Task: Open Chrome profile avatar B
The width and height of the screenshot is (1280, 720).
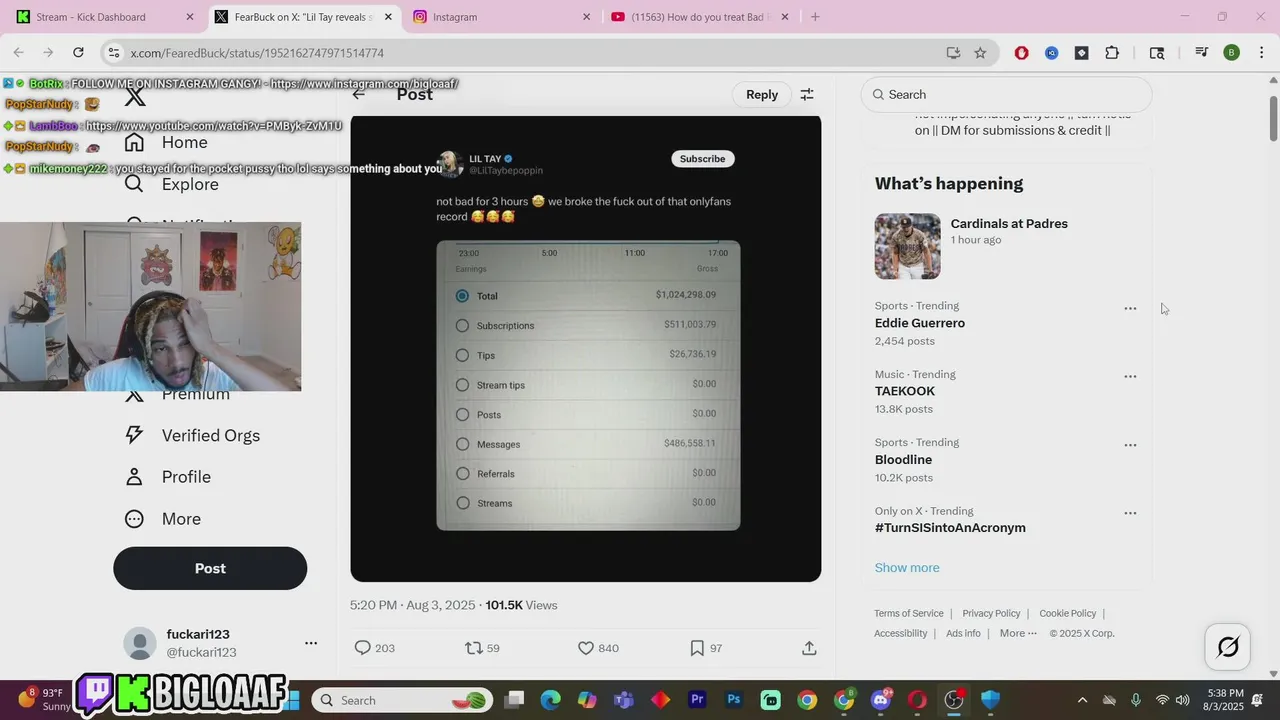Action: point(1231,53)
